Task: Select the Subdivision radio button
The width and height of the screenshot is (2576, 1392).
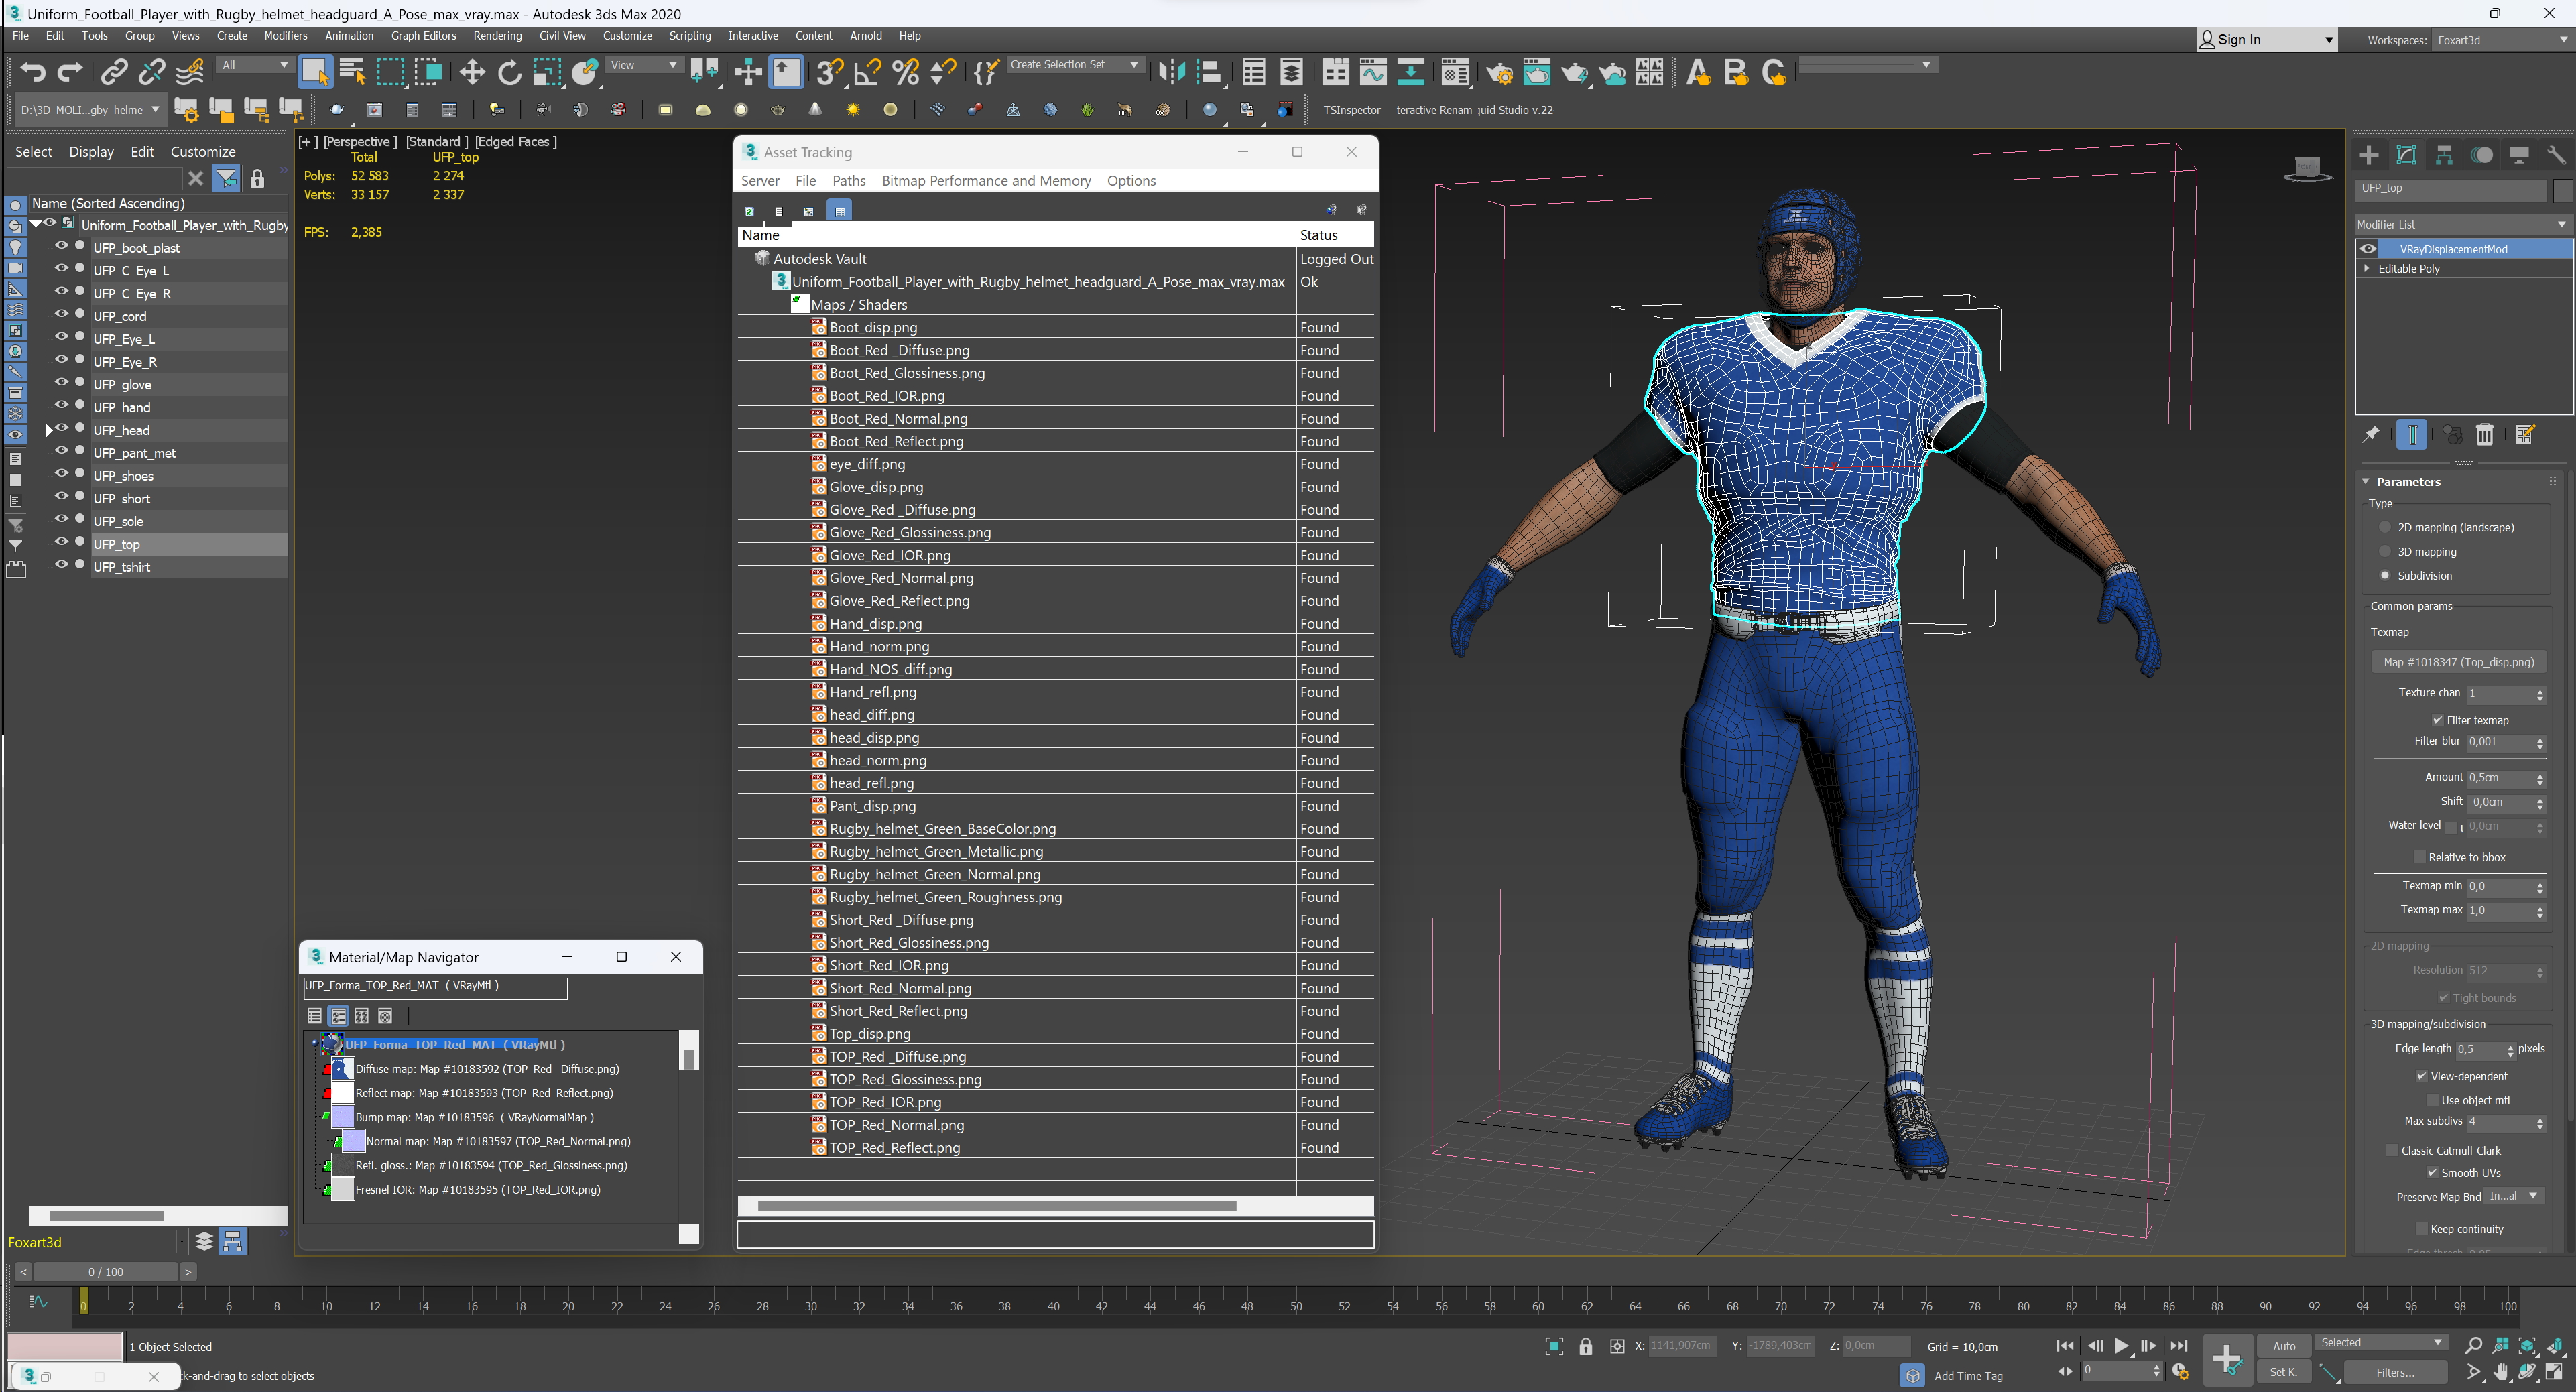Action: click(2385, 575)
